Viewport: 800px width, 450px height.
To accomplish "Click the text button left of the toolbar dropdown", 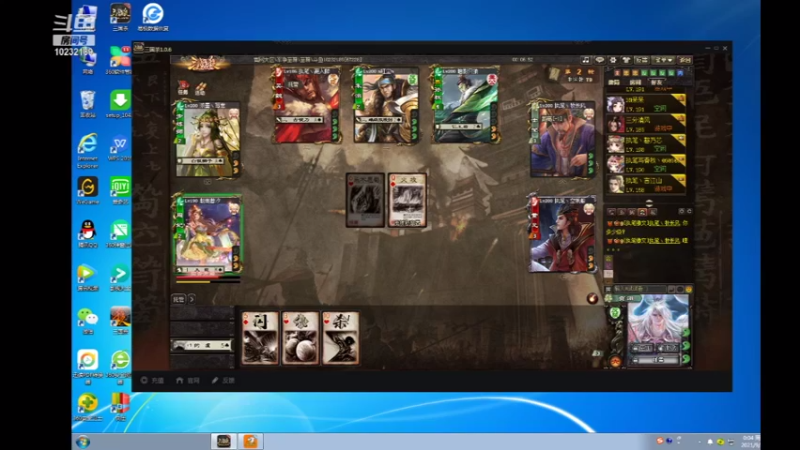I will pyautogui.click(x=642, y=60).
